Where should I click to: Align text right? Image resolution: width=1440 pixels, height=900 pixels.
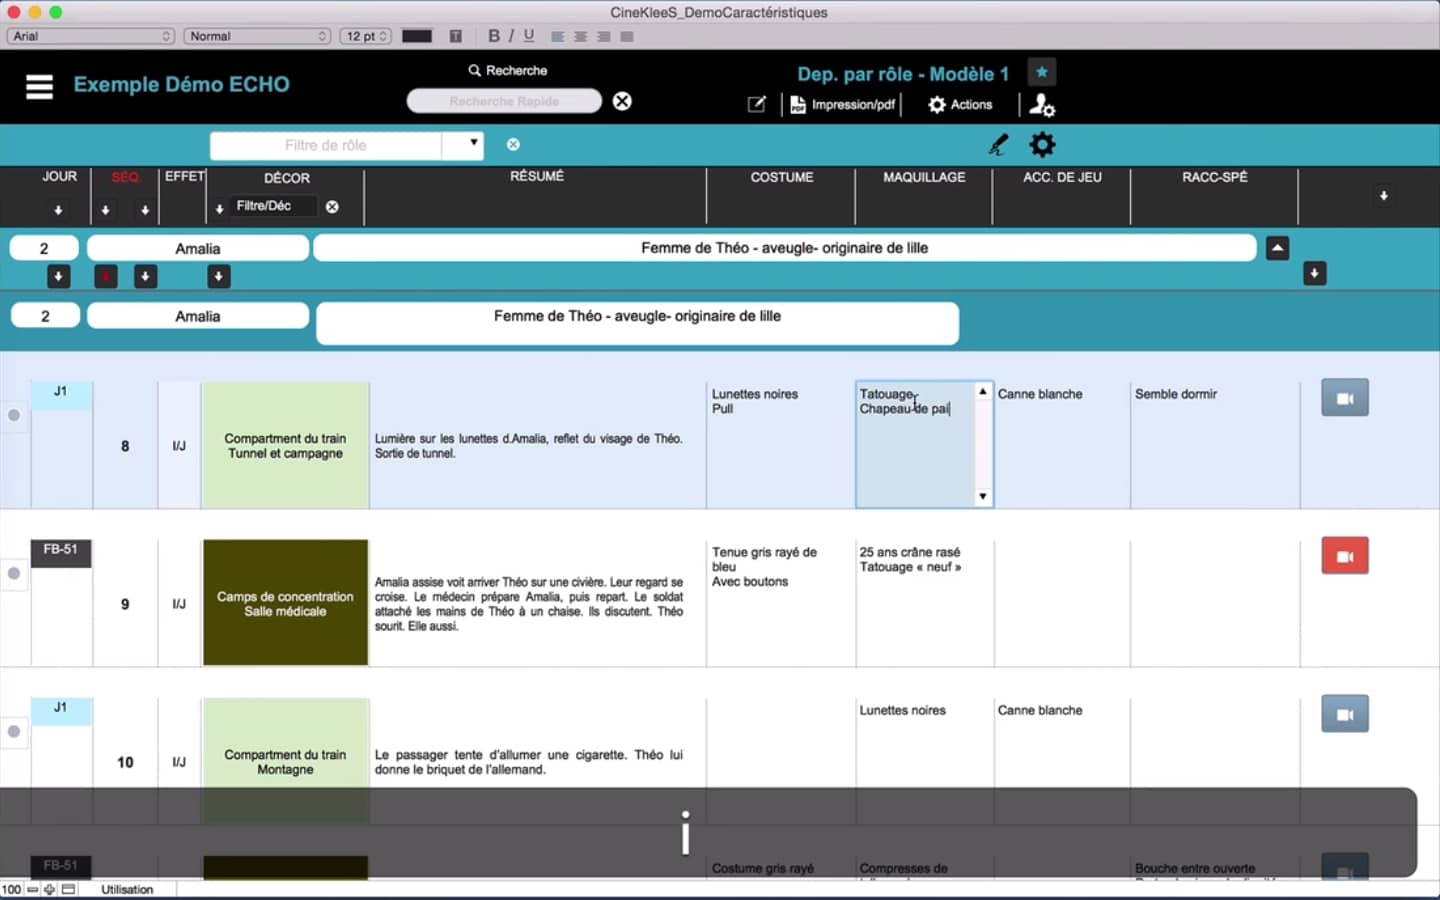pyautogui.click(x=604, y=36)
